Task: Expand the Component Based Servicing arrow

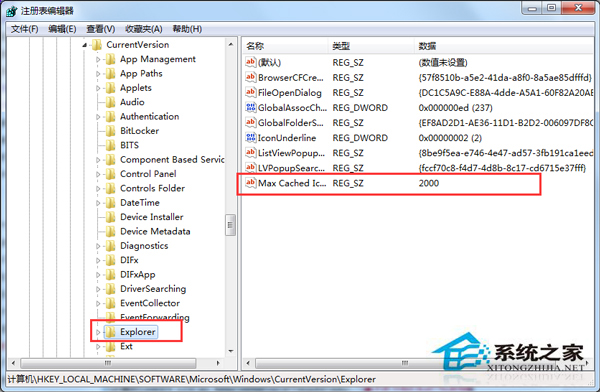Action: (x=98, y=160)
